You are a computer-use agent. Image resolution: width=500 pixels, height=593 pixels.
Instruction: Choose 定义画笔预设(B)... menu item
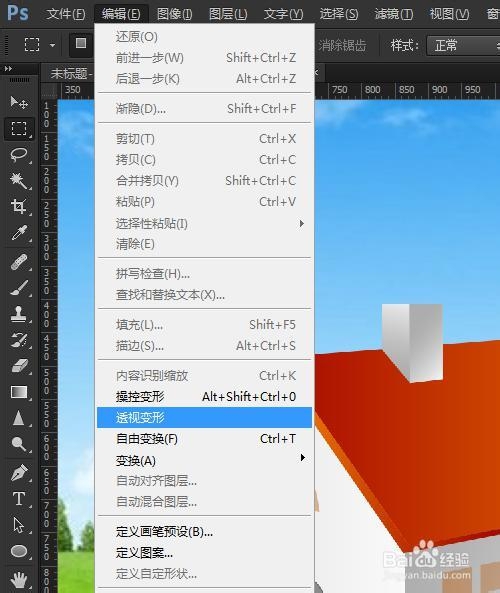point(205,532)
